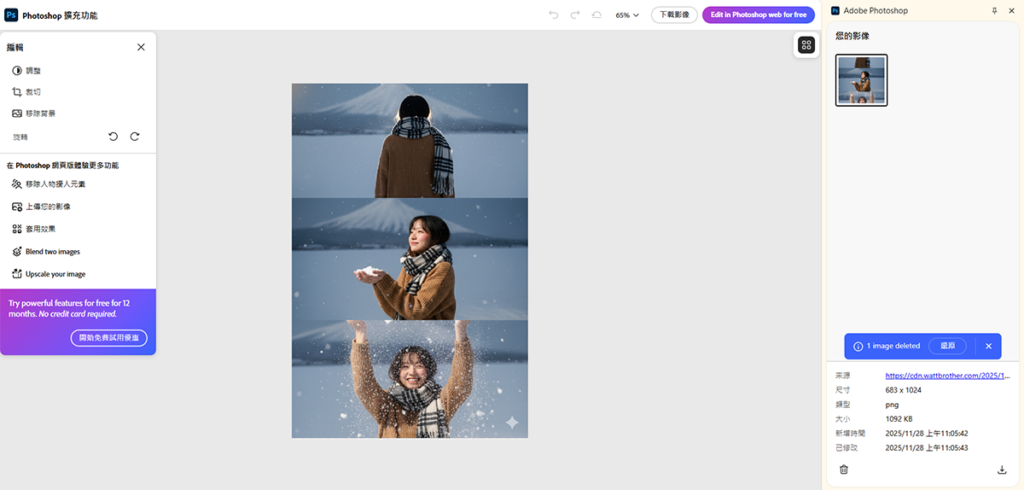Click the 下載影像 download image button
The width and height of the screenshot is (1024, 490).
(x=674, y=15)
